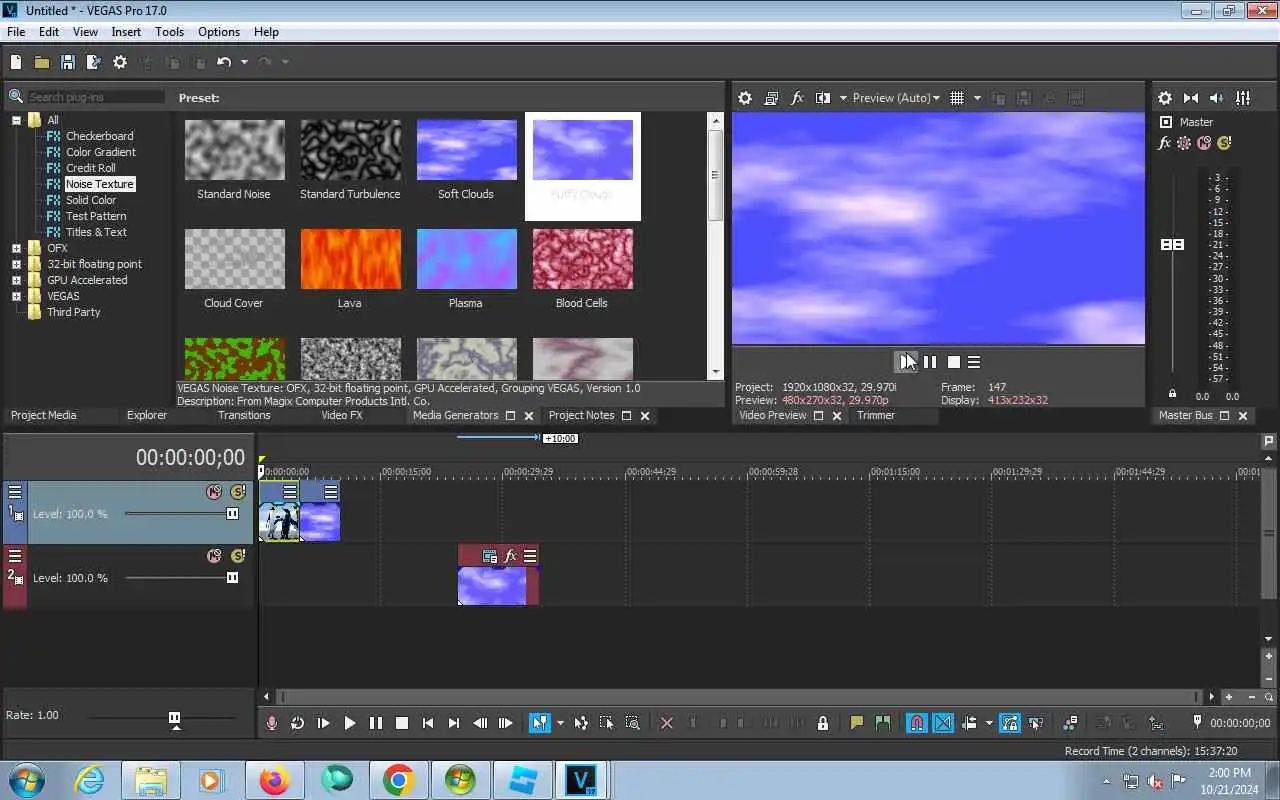This screenshot has height=800, width=1280.
Task: Open the Split Screen View dropdown arrow
Action: click(x=843, y=98)
